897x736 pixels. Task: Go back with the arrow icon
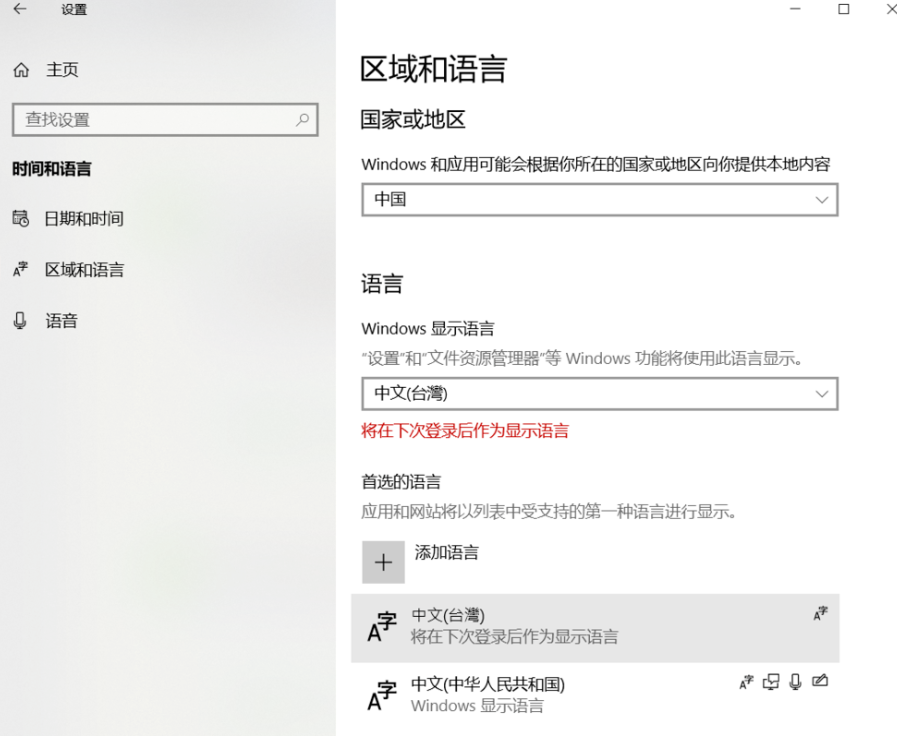click(20, 9)
